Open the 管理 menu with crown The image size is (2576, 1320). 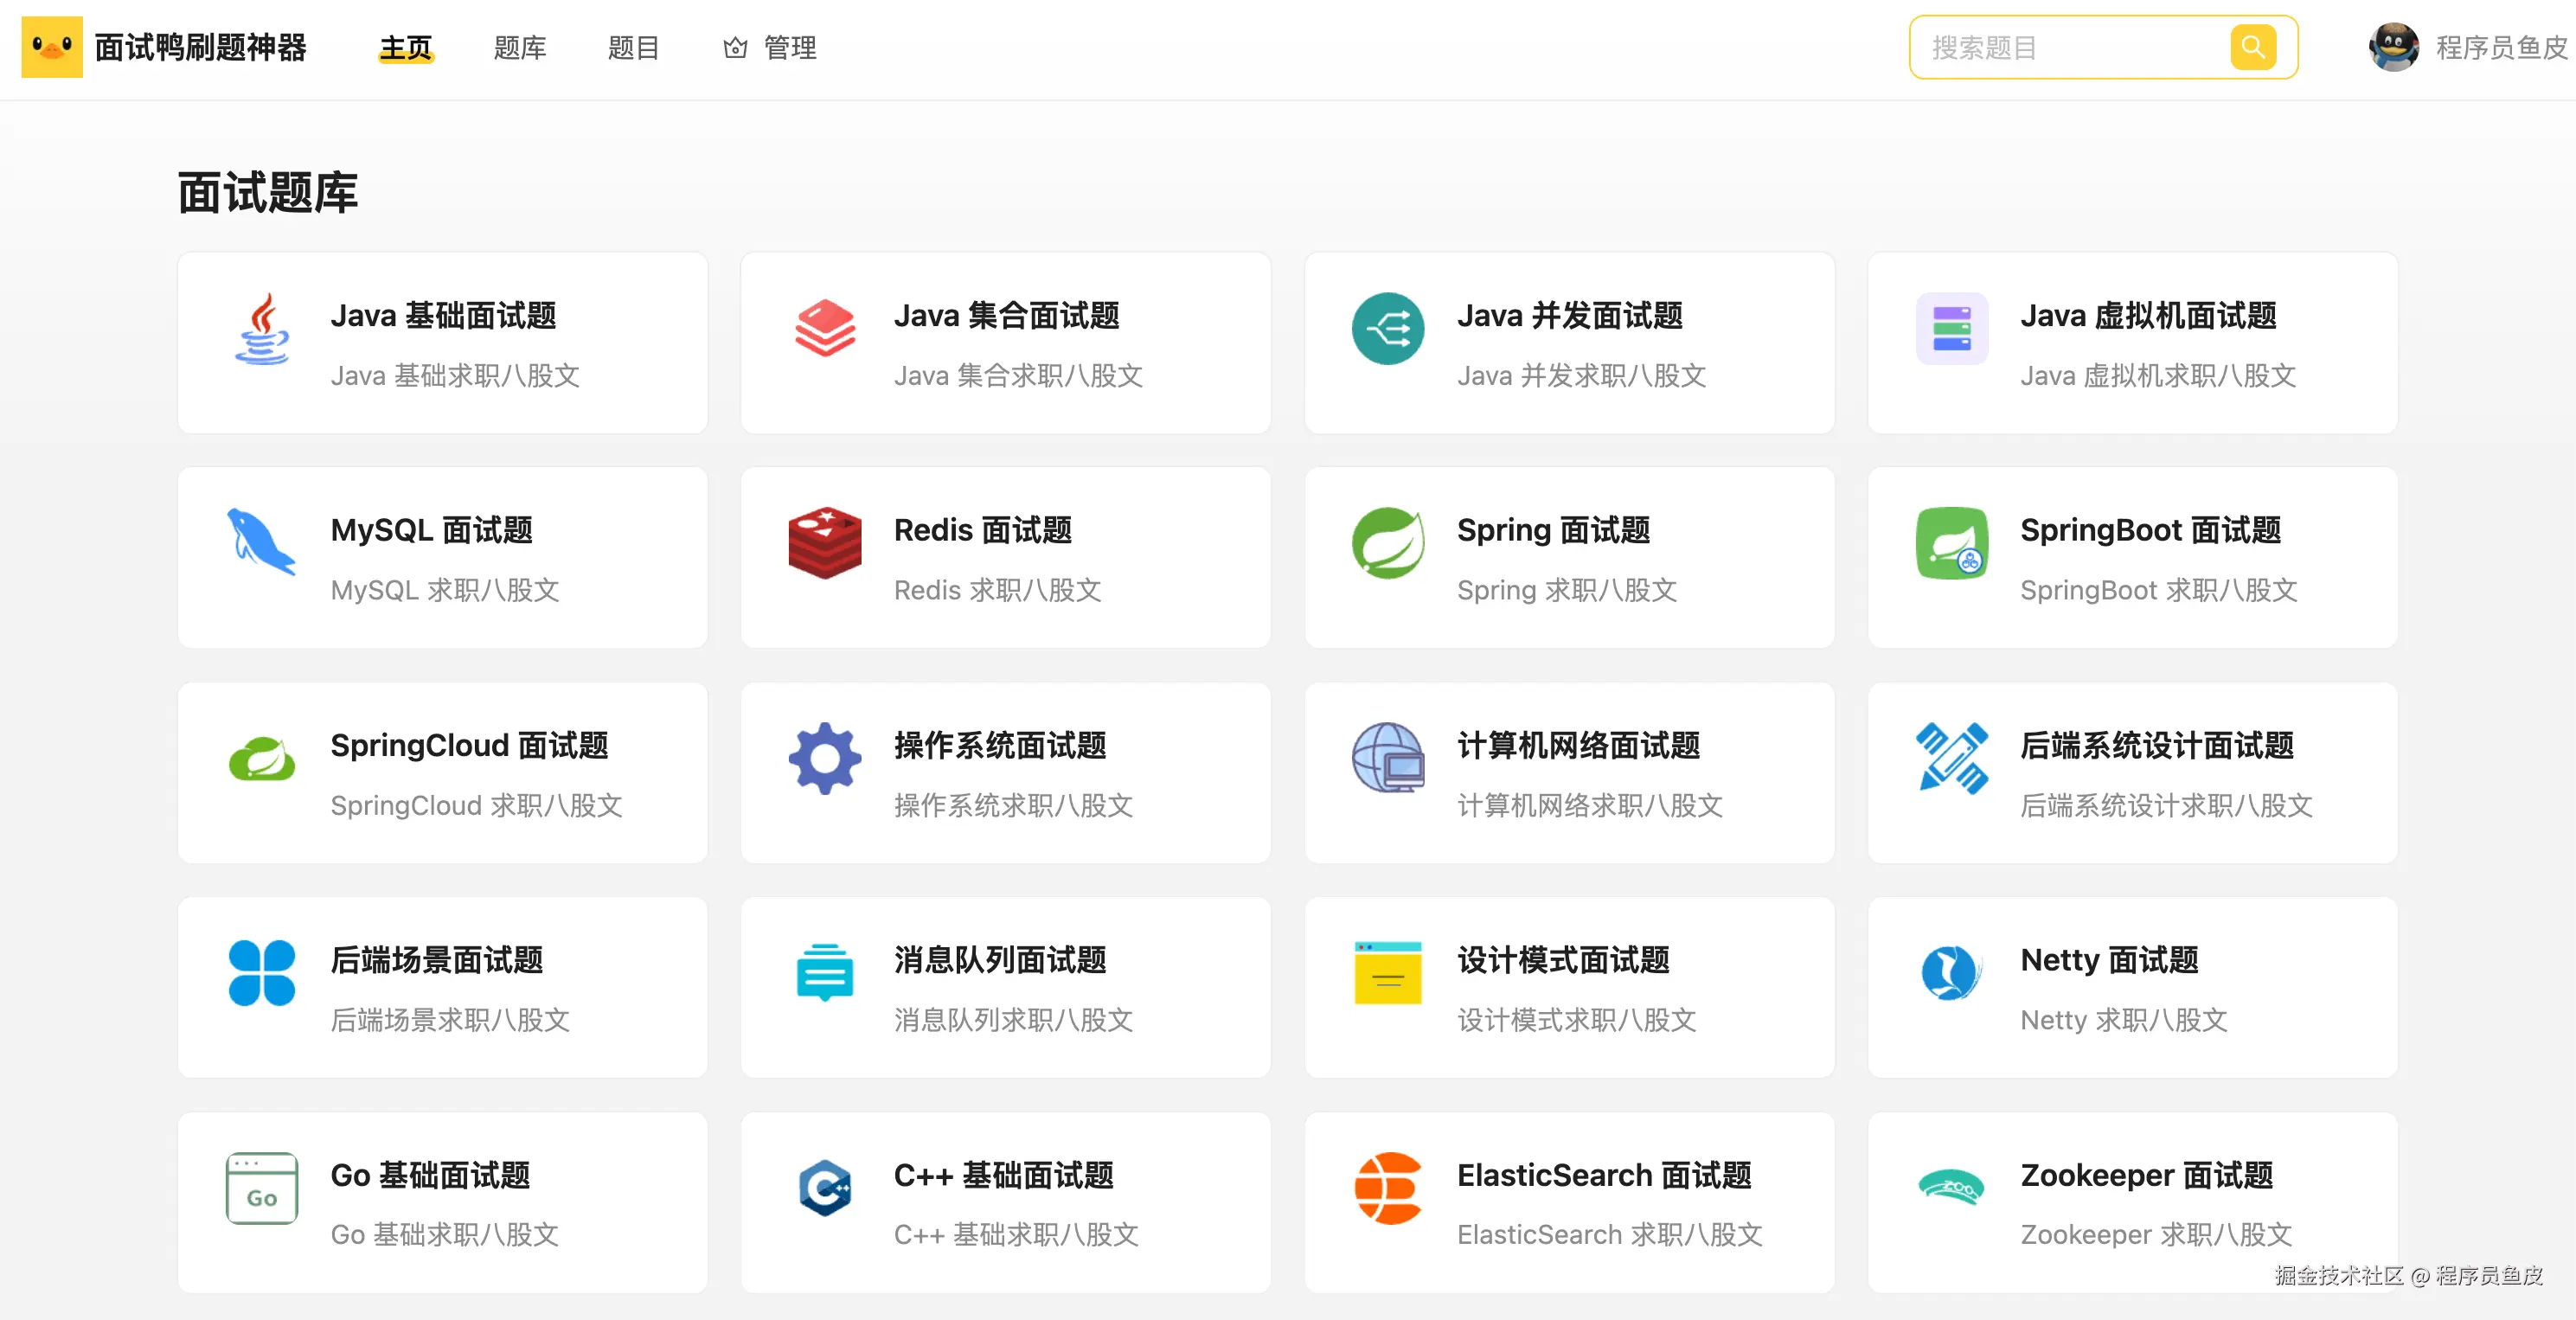(770, 47)
